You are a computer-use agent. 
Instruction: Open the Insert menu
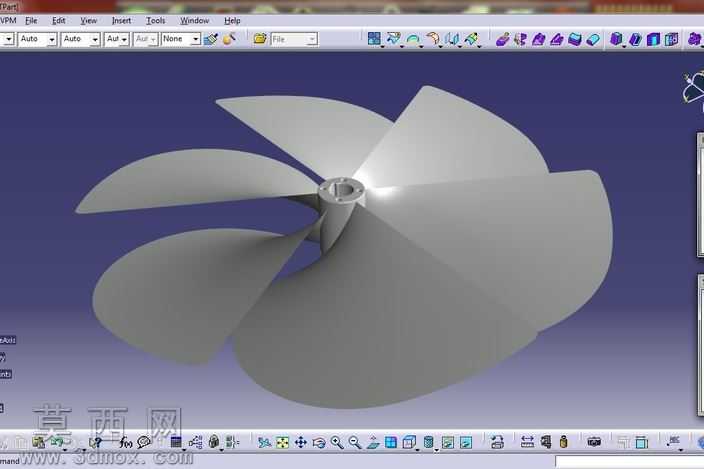tap(121, 21)
